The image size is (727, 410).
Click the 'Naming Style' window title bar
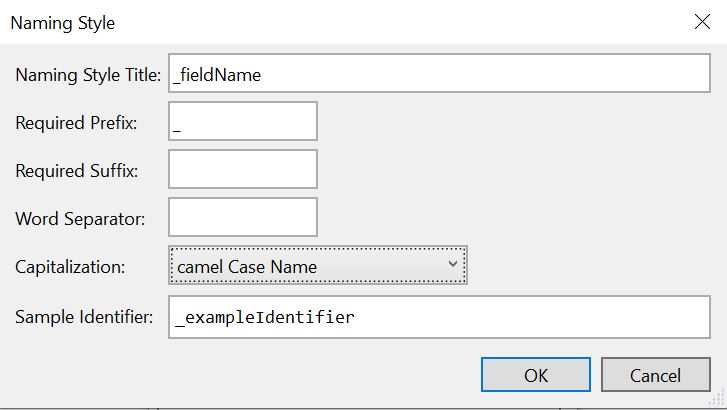click(300, 22)
